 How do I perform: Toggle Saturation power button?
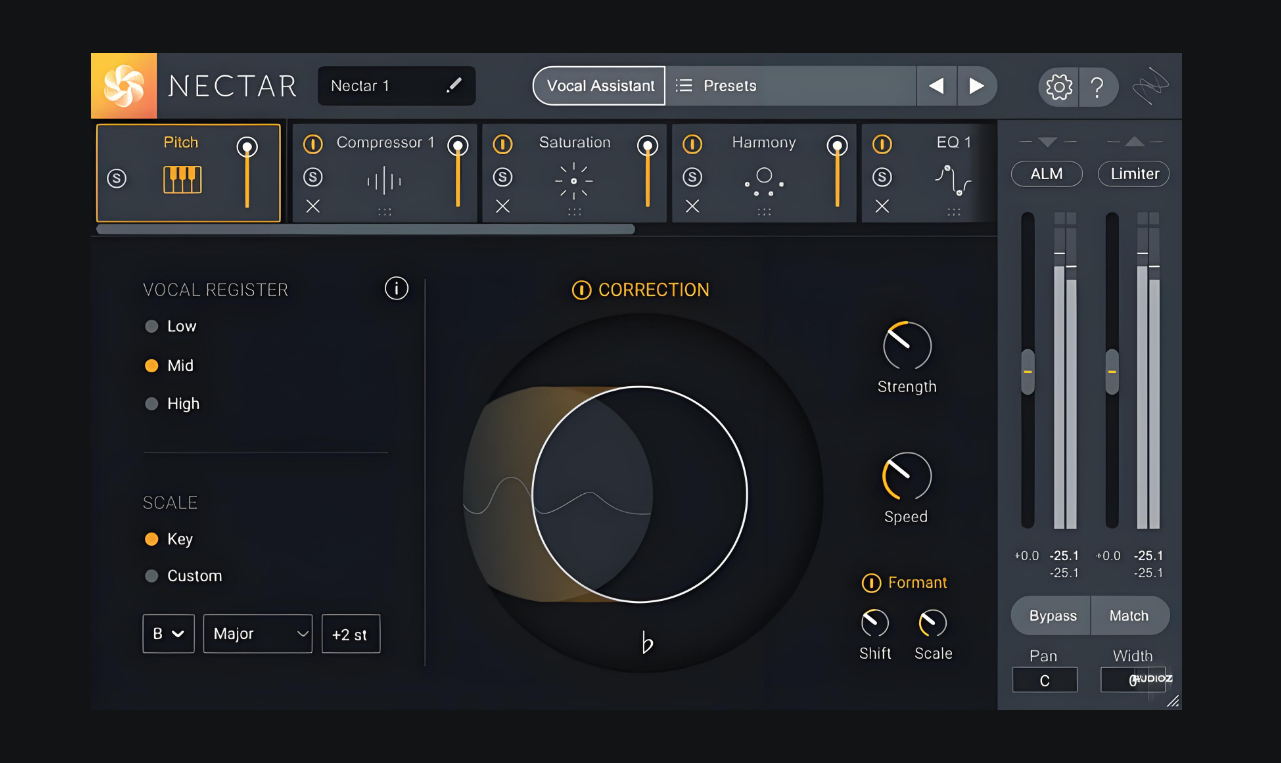[503, 144]
